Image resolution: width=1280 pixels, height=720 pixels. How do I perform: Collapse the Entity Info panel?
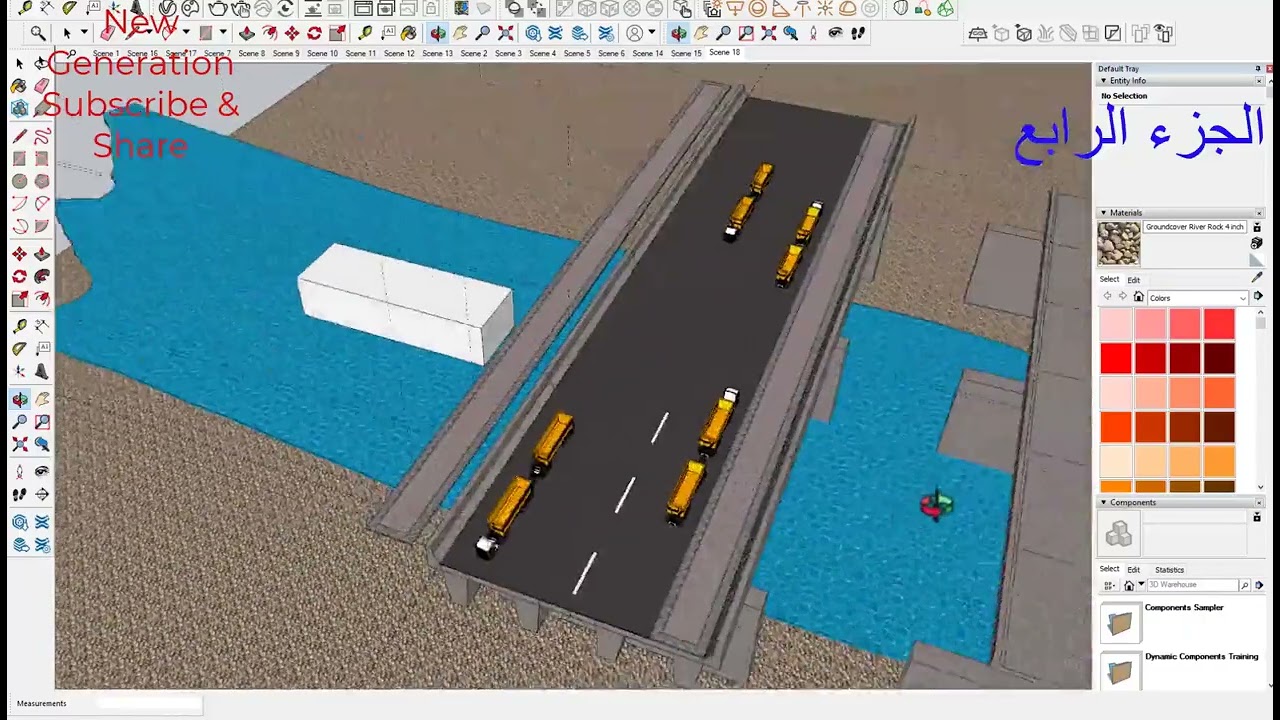point(1103,81)
